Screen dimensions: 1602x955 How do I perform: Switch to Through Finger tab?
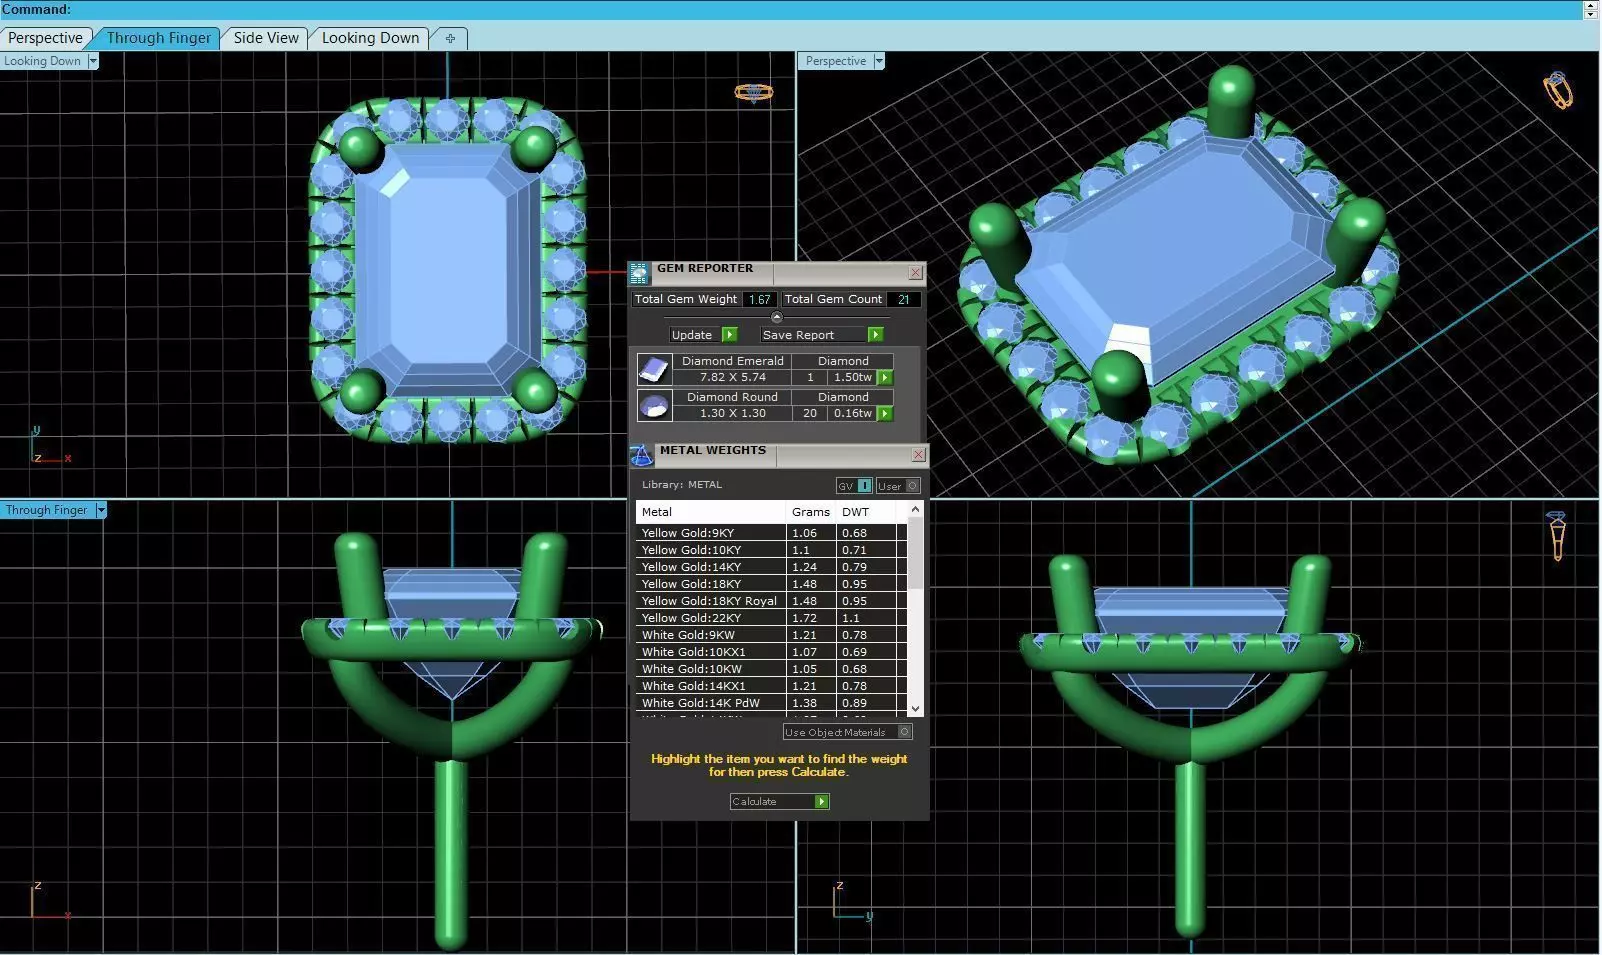[159, 38]
